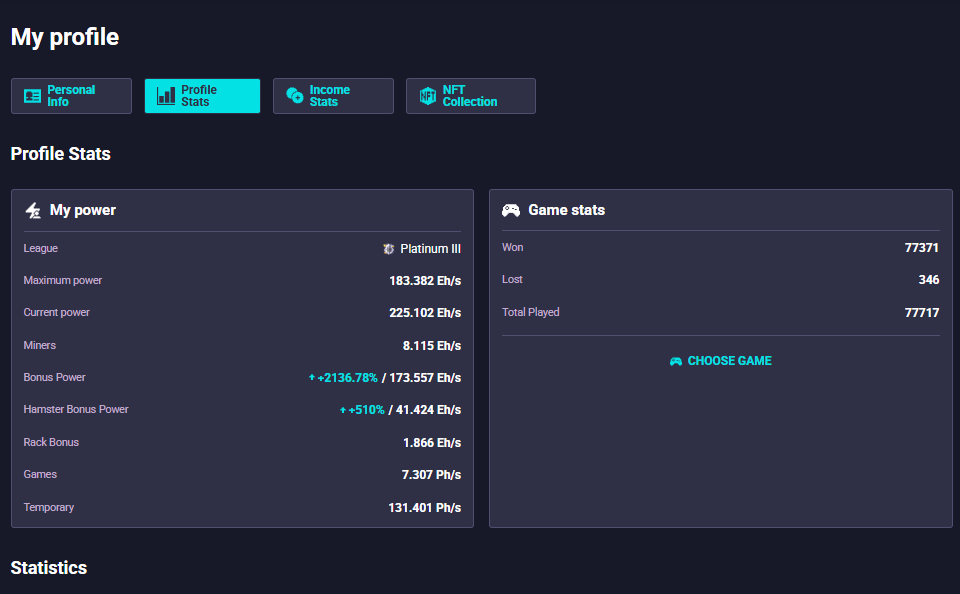The height and width of the screenshot is (594, 960).
Task: Click the 8.115 Eh/s miners value
Action: (432, 345)
